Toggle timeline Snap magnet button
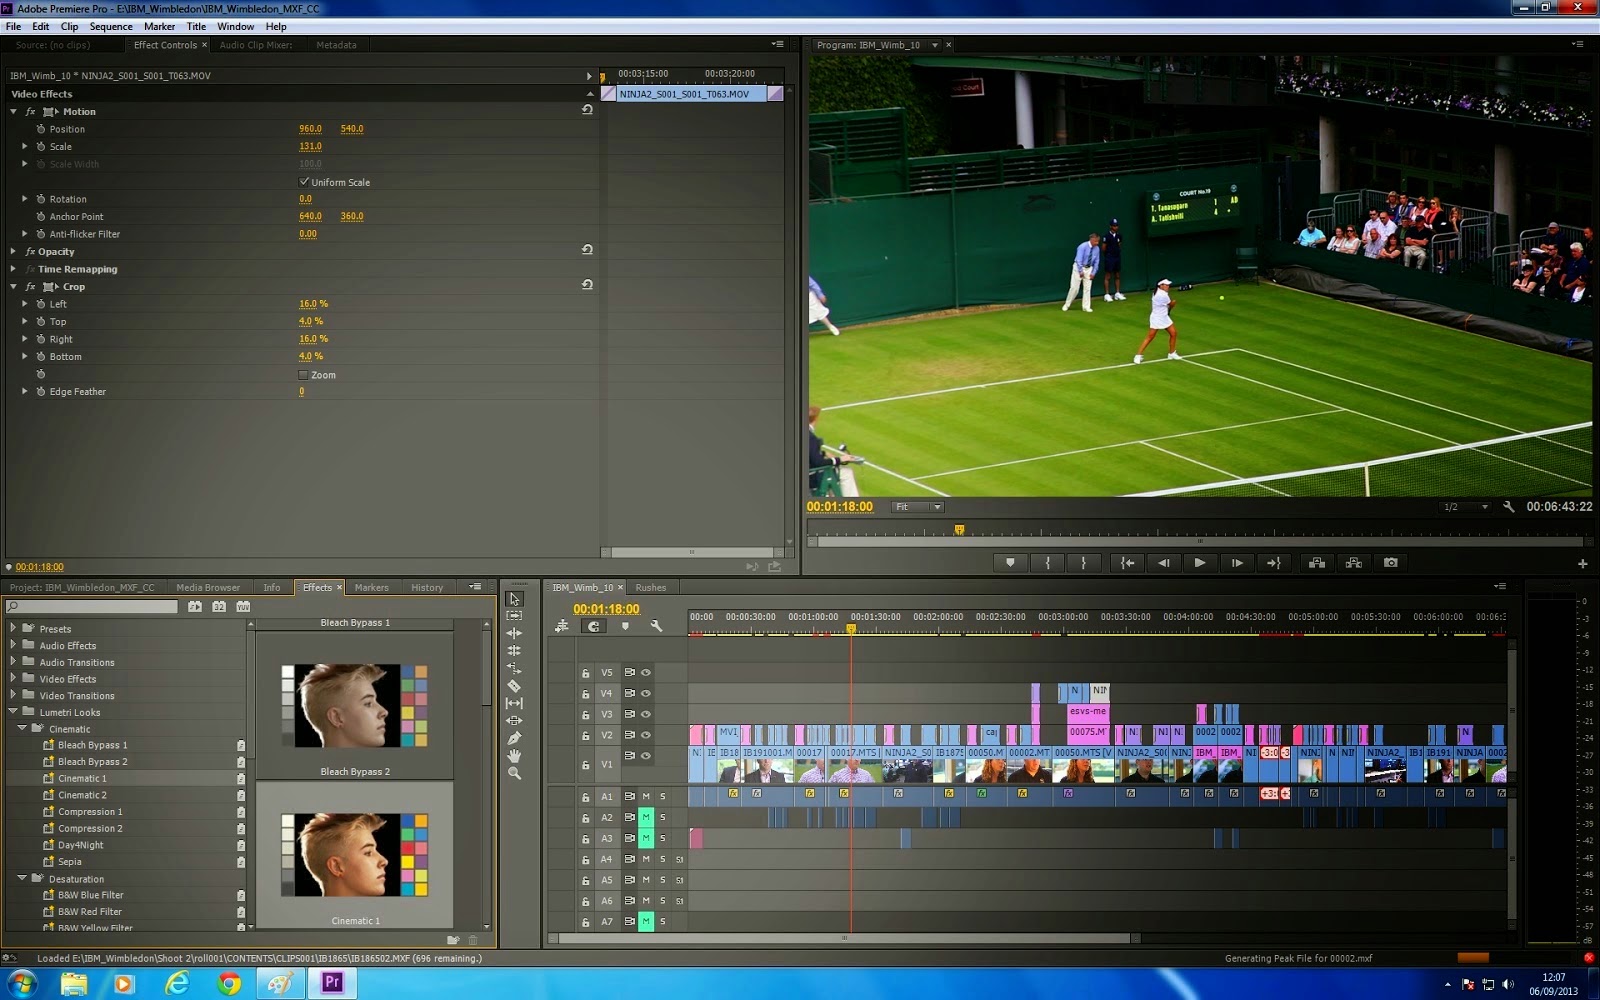 [594, 626]
